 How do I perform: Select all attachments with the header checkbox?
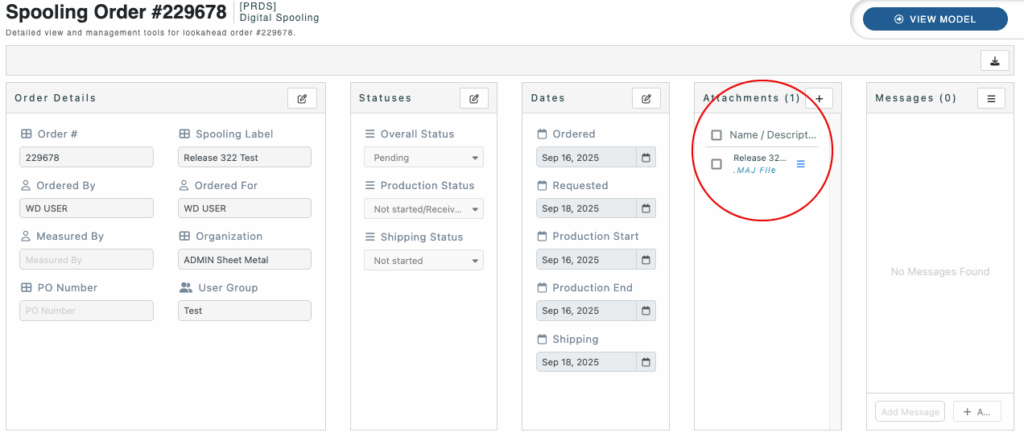pyautogui.click(x=716, y=135)
